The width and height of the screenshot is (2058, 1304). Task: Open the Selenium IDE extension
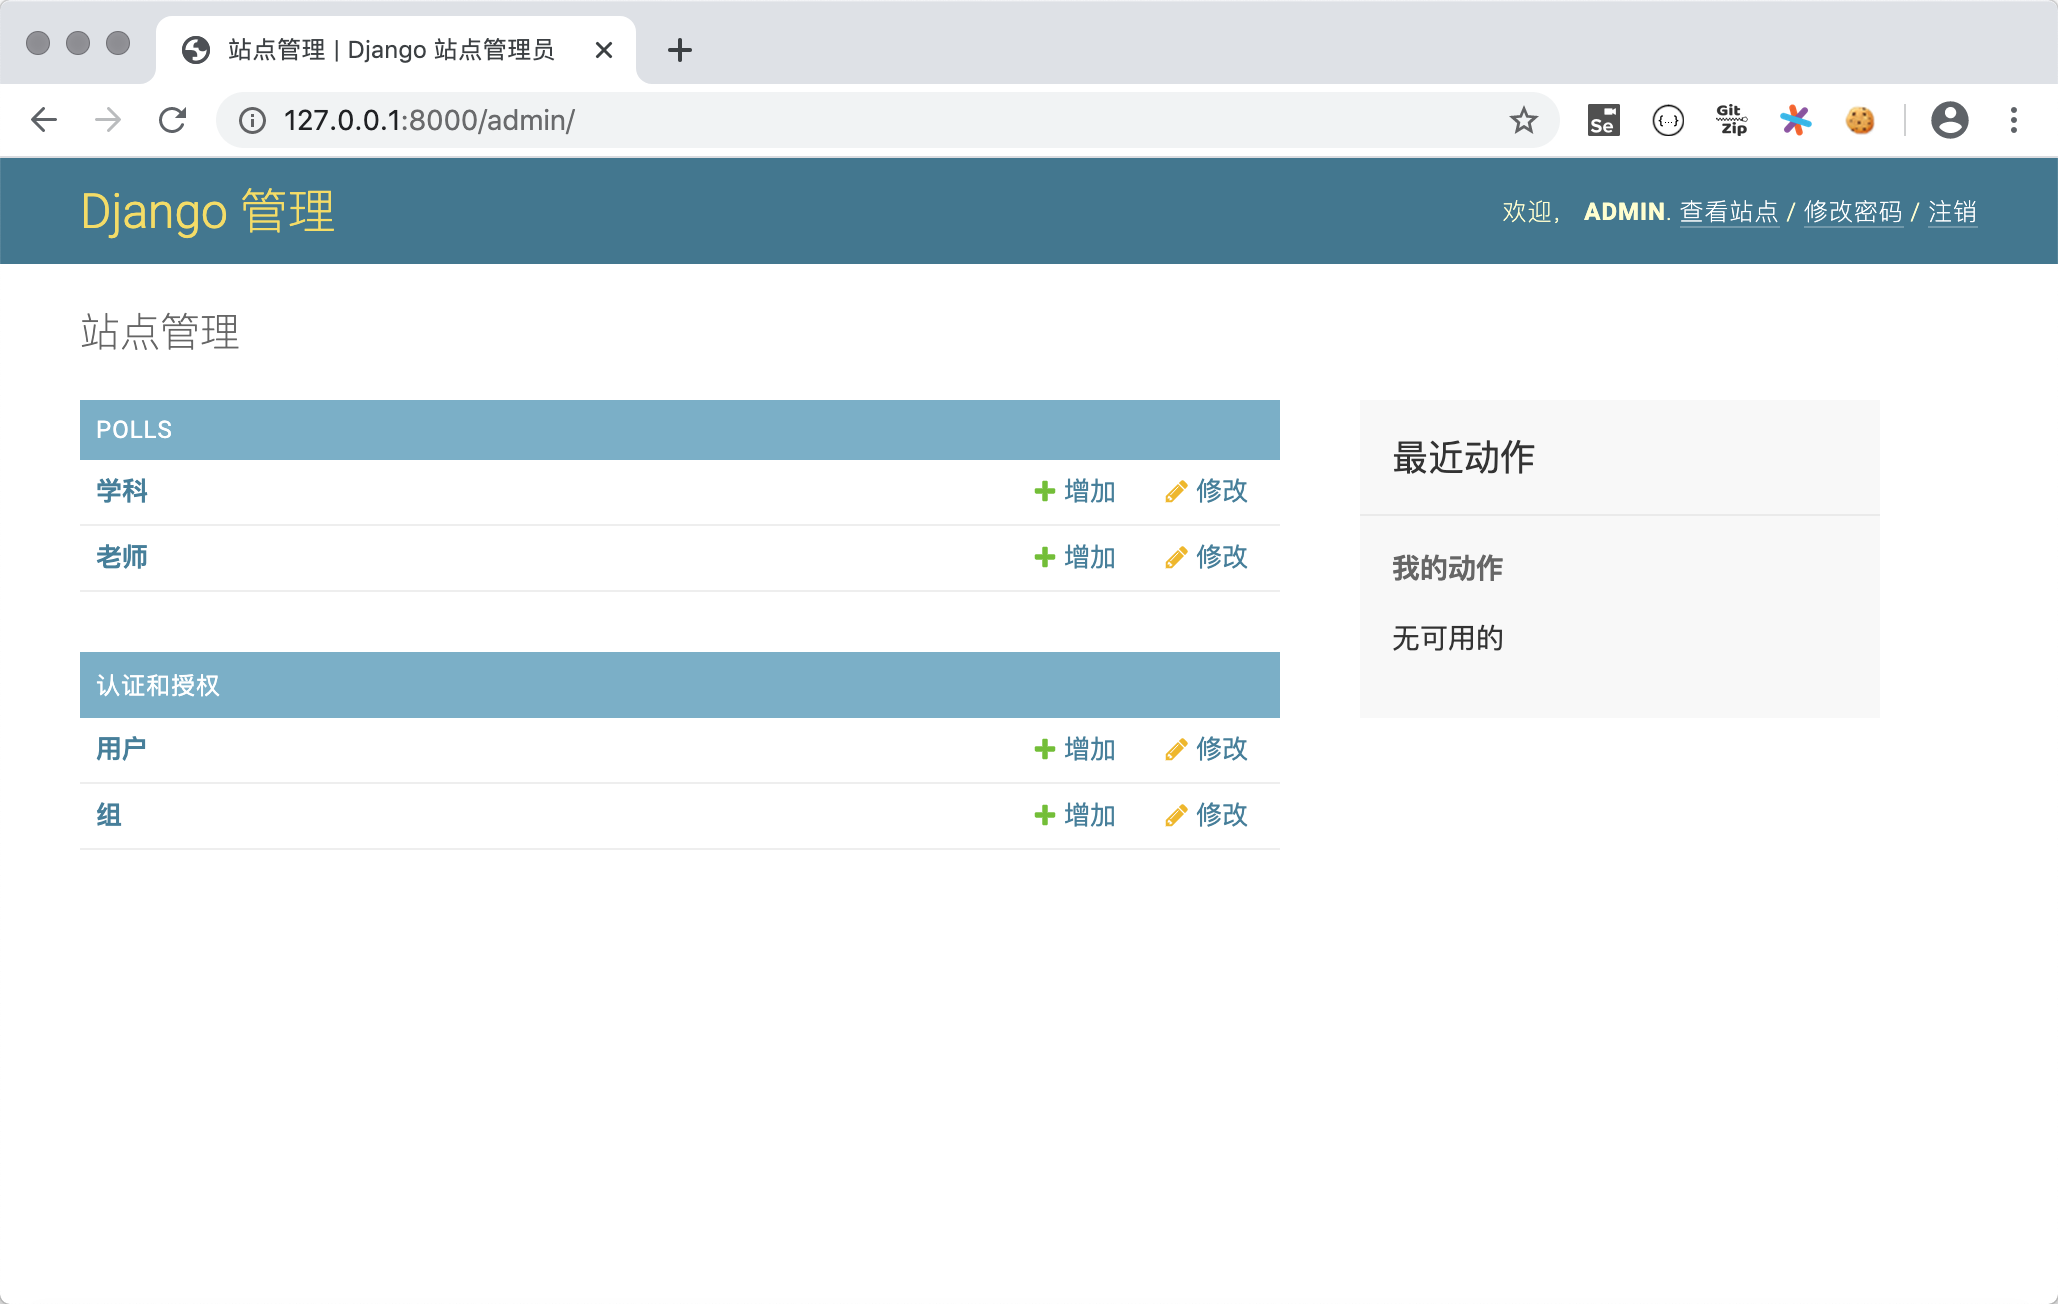[1603, 120]
